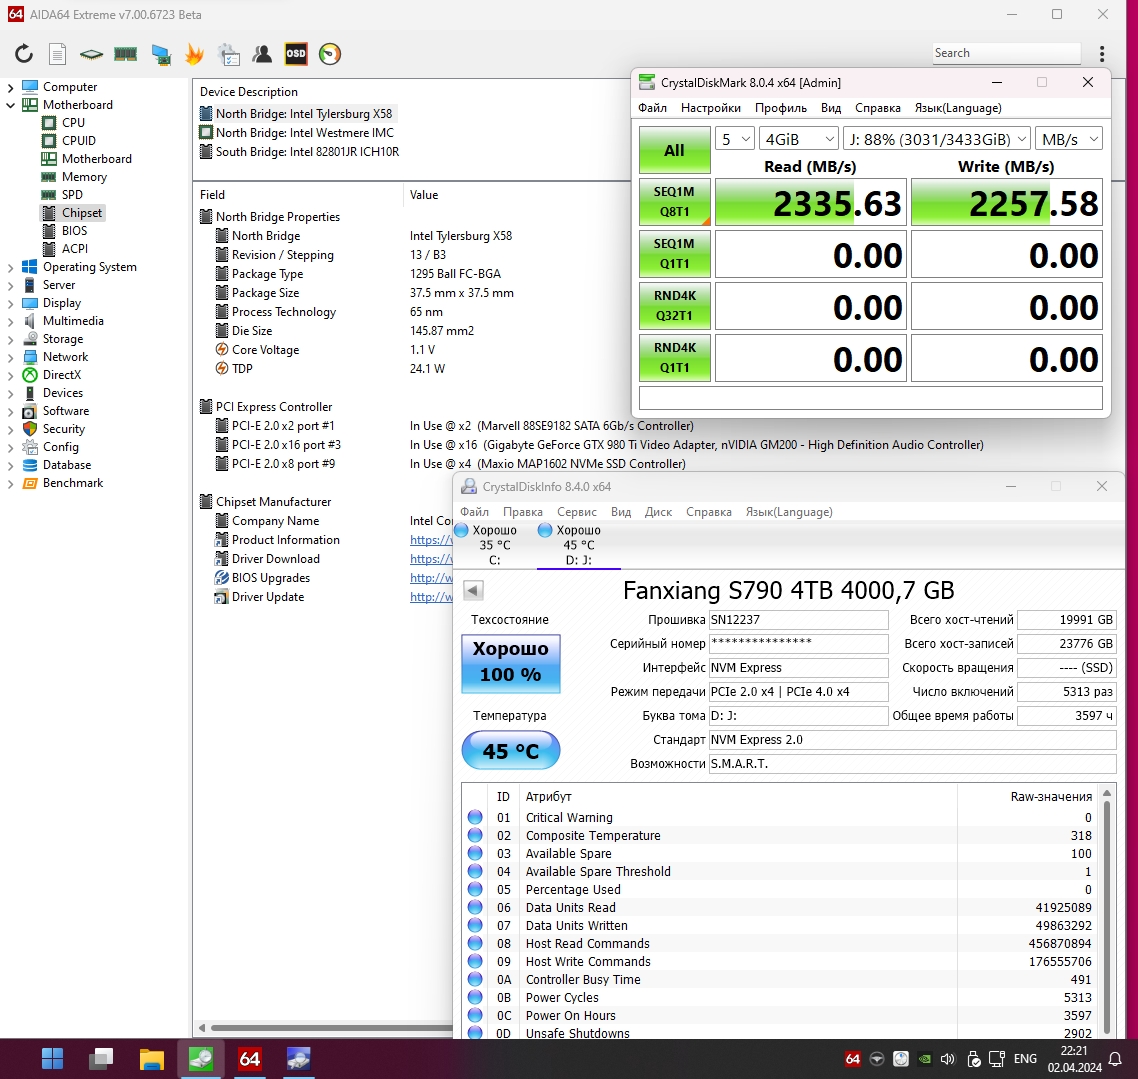The width and height of the screenshot is (1138, 1079).
Task: Click the AIDA64 Search field
Action: click(1005, 54)
